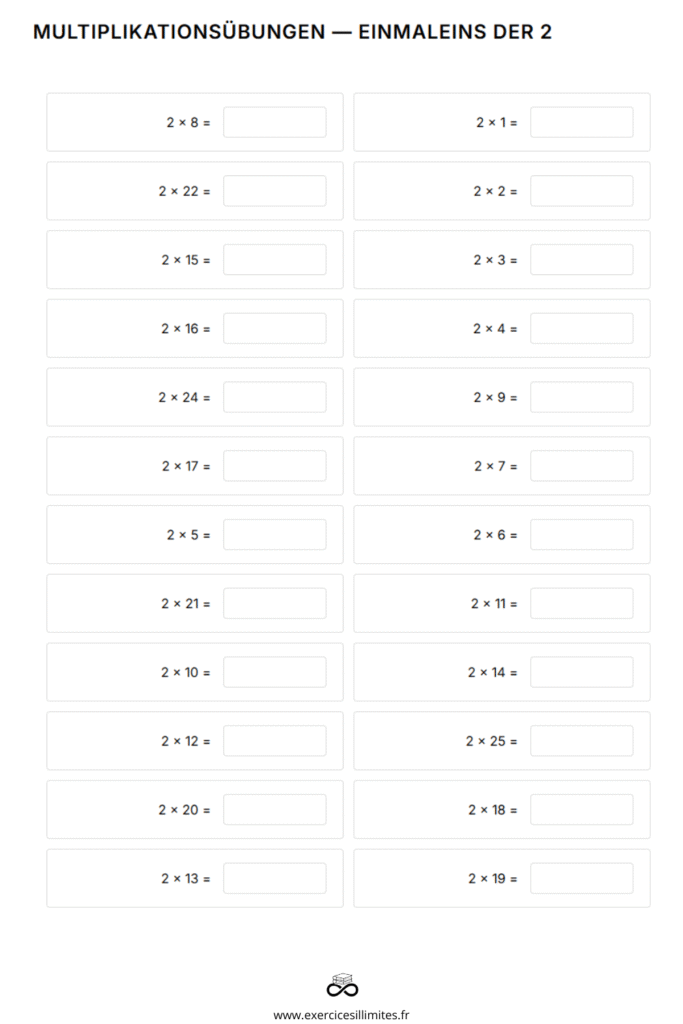Select the 2 × 13 answer field

(x=274, y=878)
